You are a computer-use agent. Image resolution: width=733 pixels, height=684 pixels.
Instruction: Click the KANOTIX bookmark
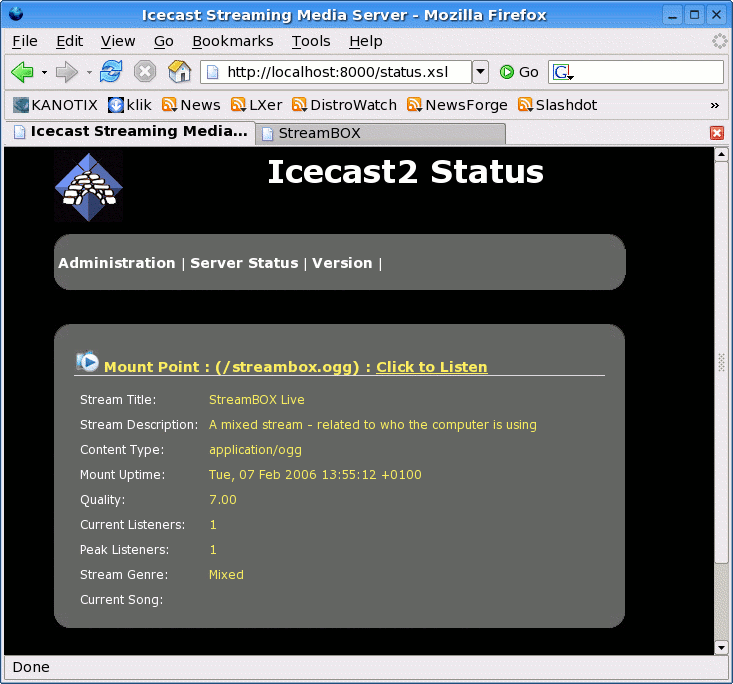(x=55, y=105)
